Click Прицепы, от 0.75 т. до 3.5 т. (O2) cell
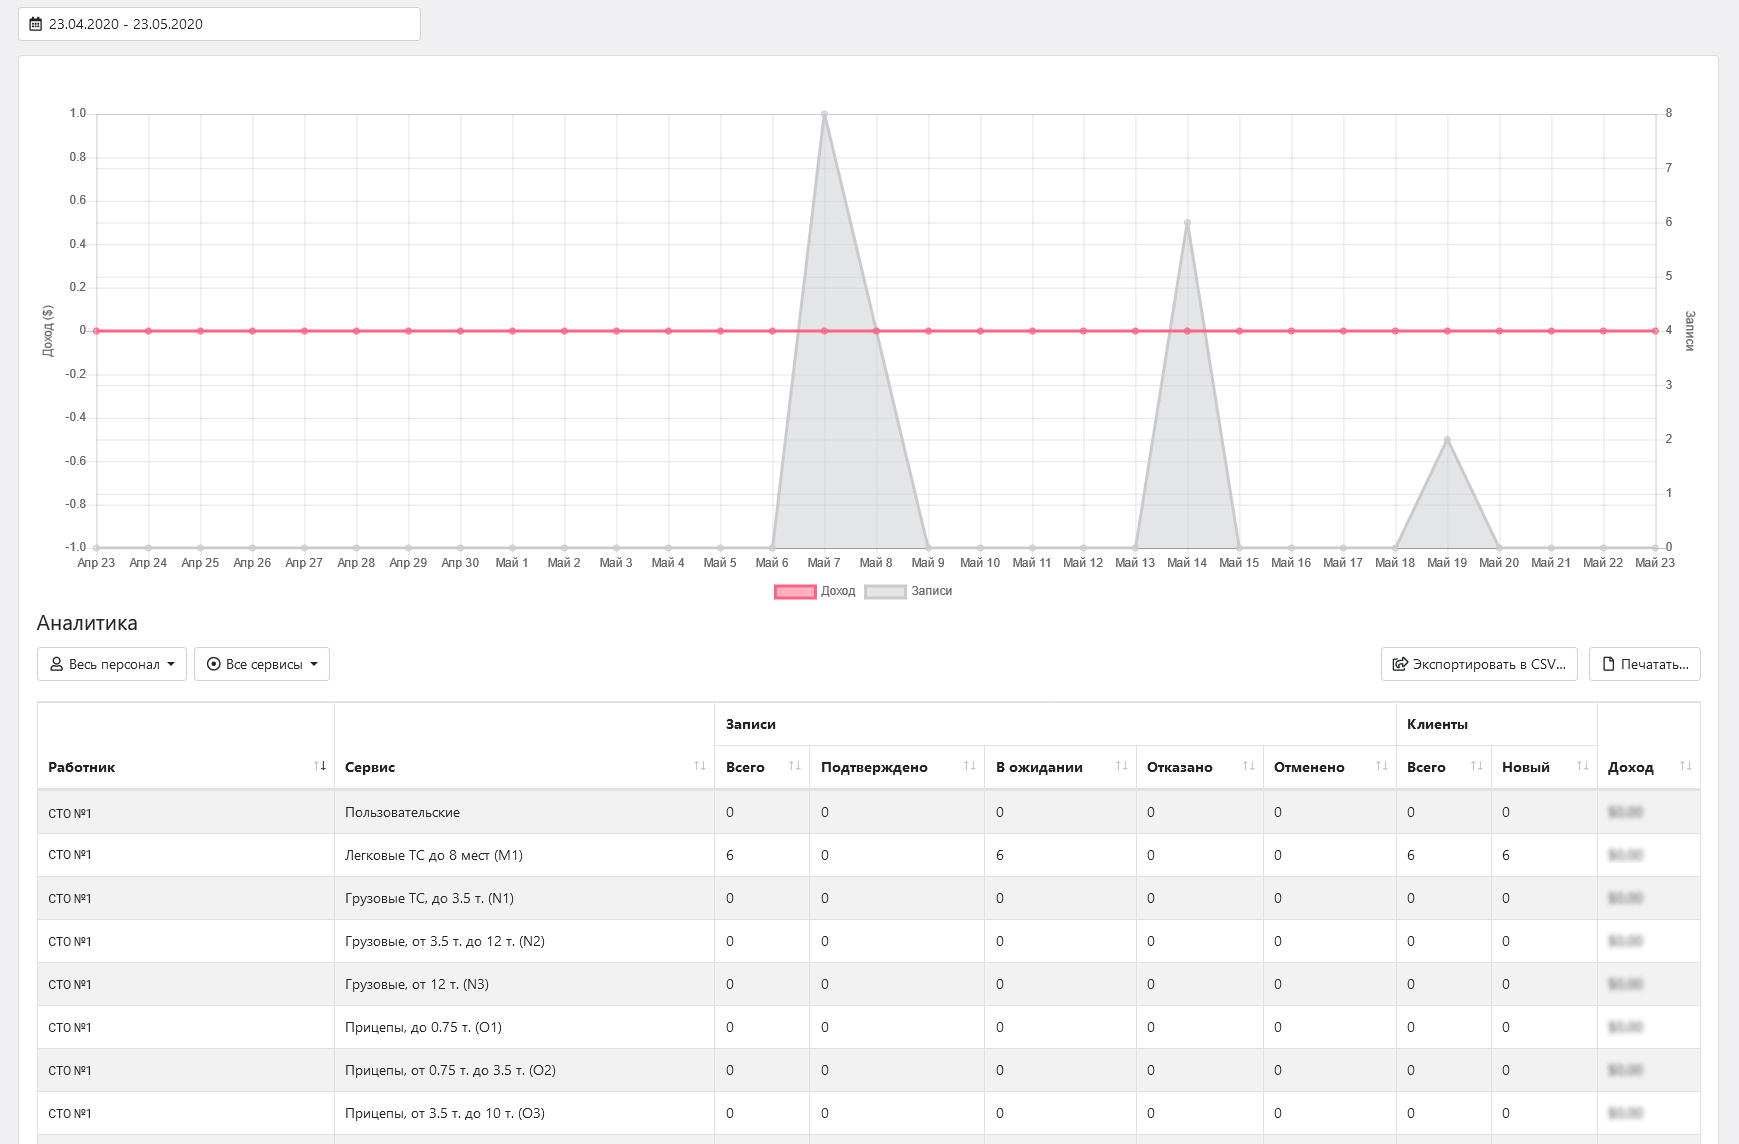Viewport: 1739px width, 1144px height. (x=524, y=1070)
